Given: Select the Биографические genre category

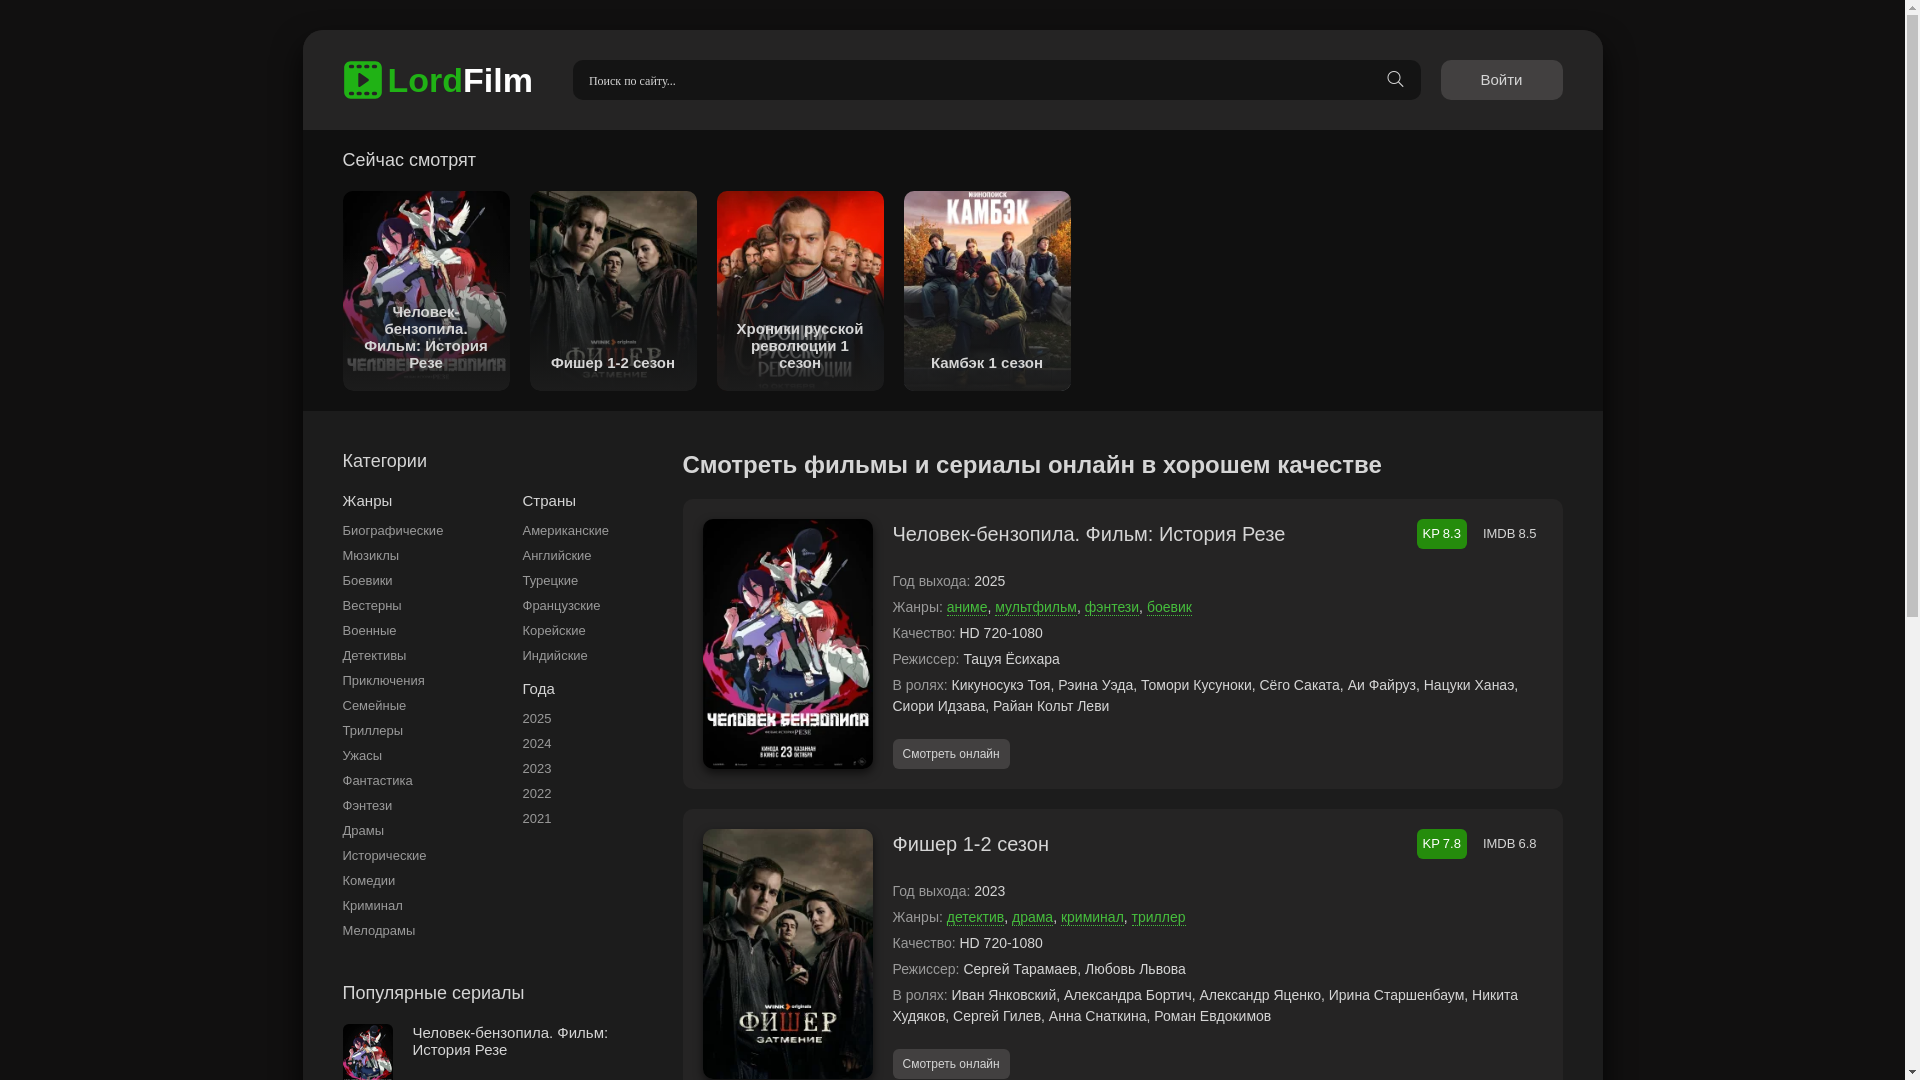Looking at the screenshot, I should coord(392,531).
